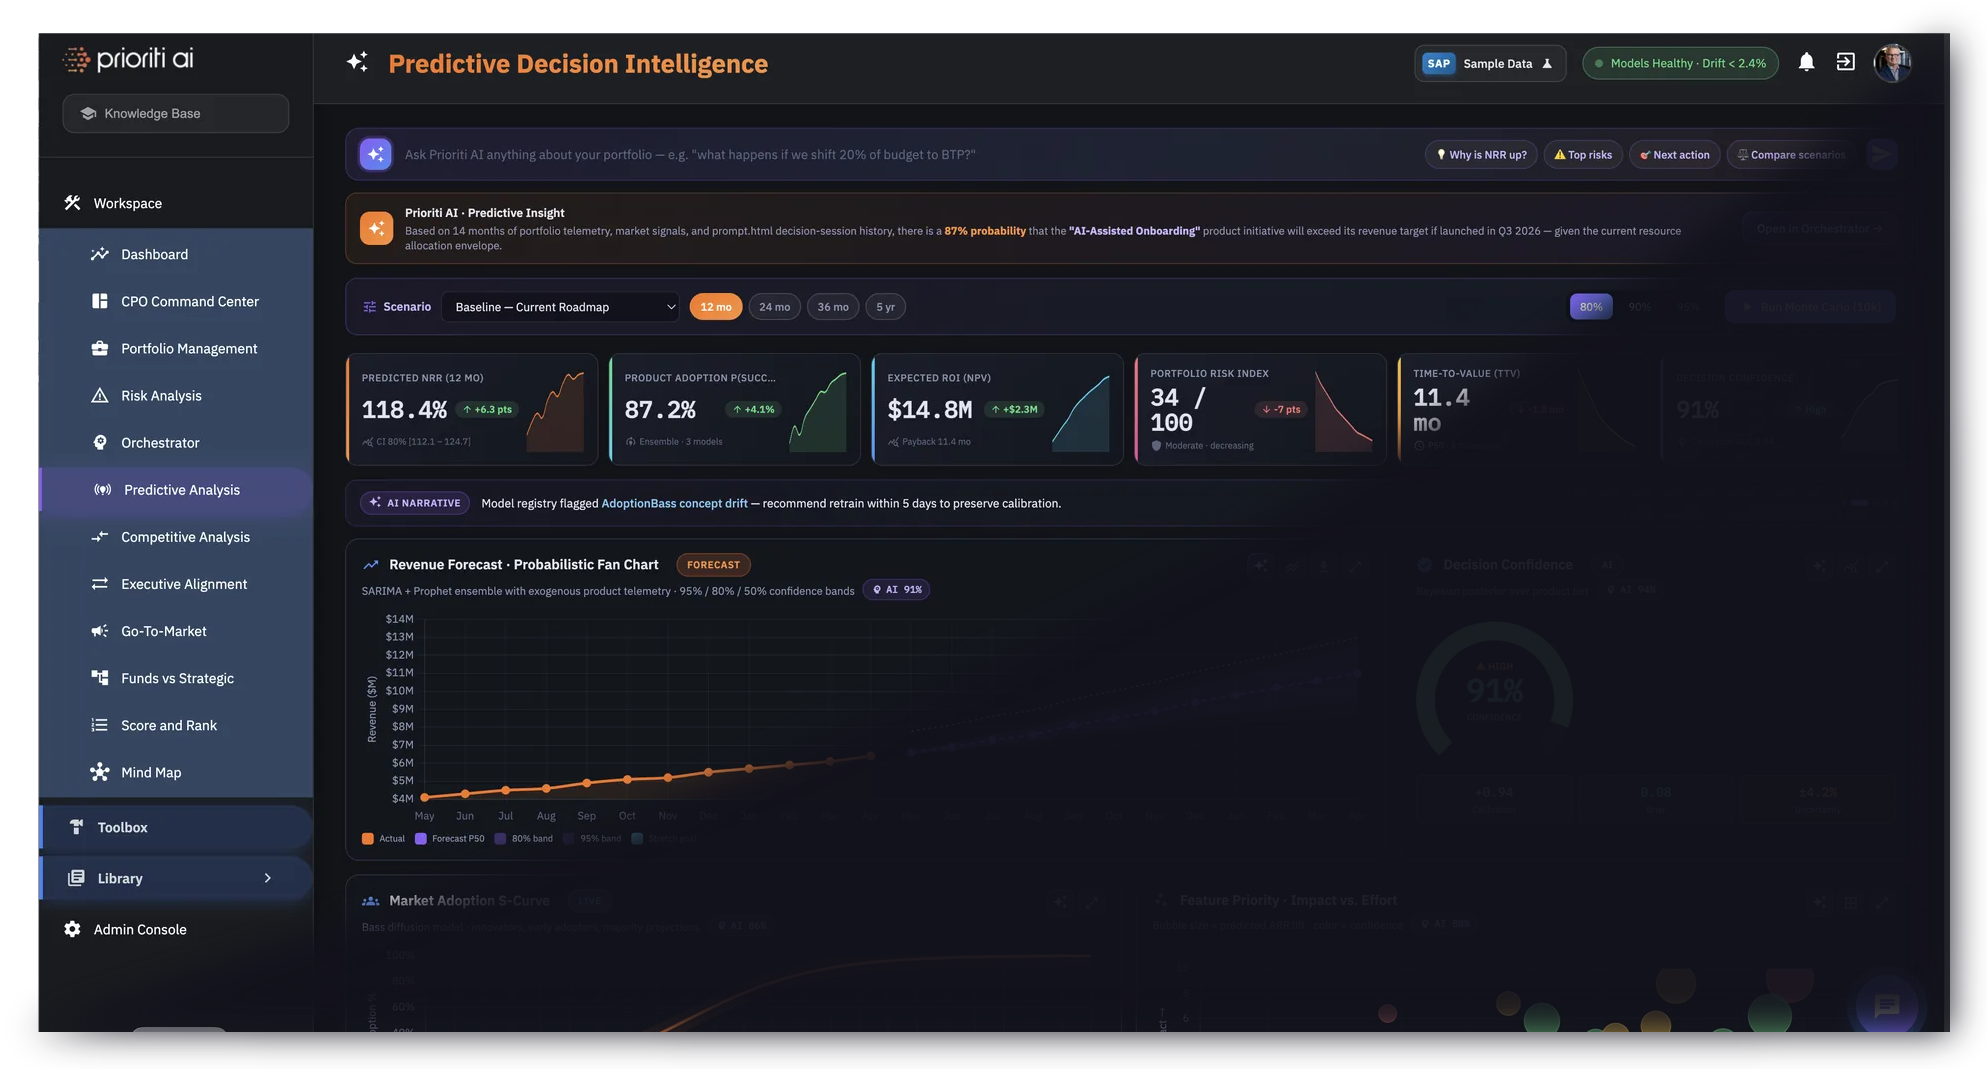
Task: Click the 'Top risks' suggestion chip
Action: pos(1583,155)
